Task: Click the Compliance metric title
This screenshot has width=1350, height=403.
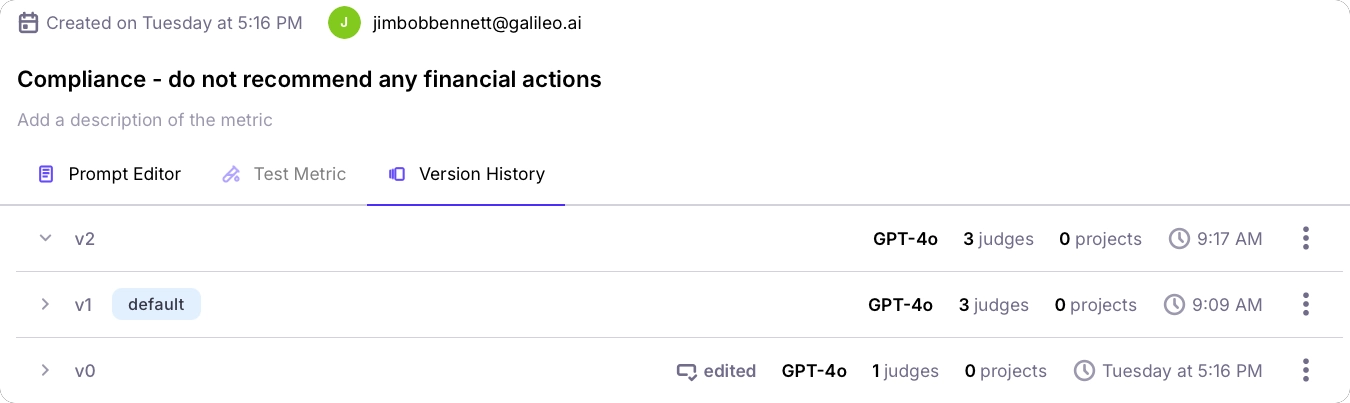Action: point(309,78)
